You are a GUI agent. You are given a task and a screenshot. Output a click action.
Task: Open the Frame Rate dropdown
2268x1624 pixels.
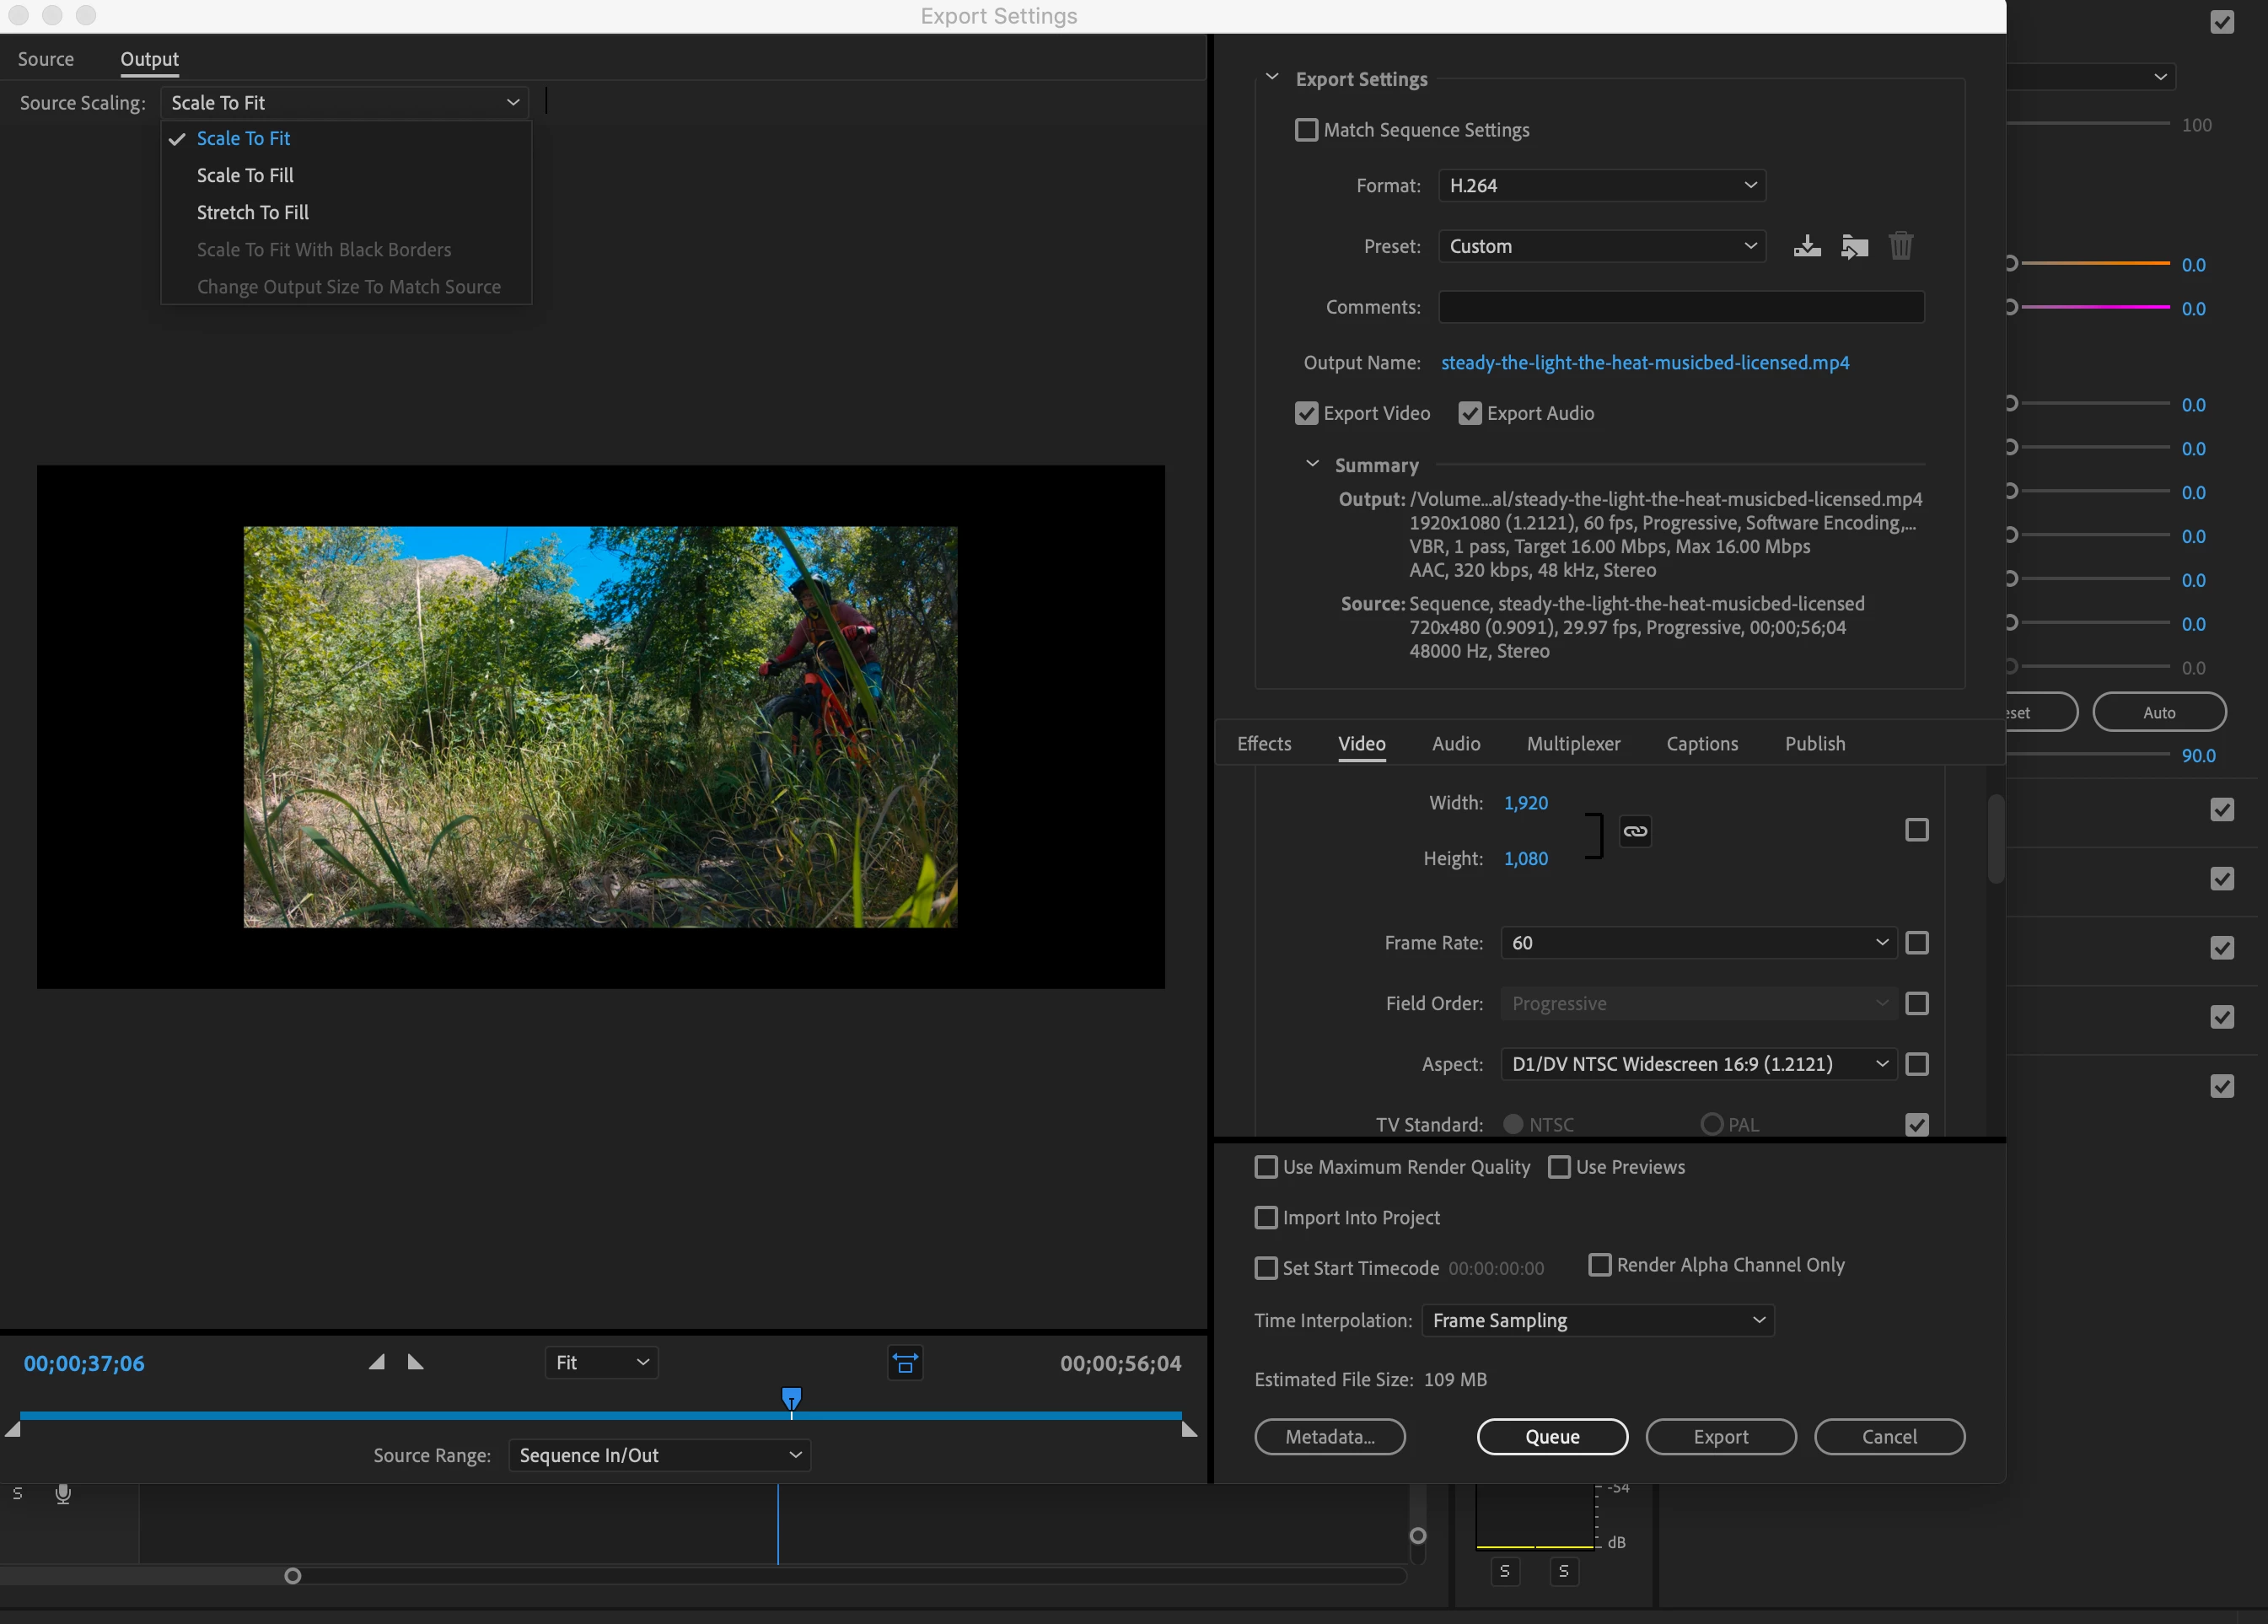[1697, 943]
